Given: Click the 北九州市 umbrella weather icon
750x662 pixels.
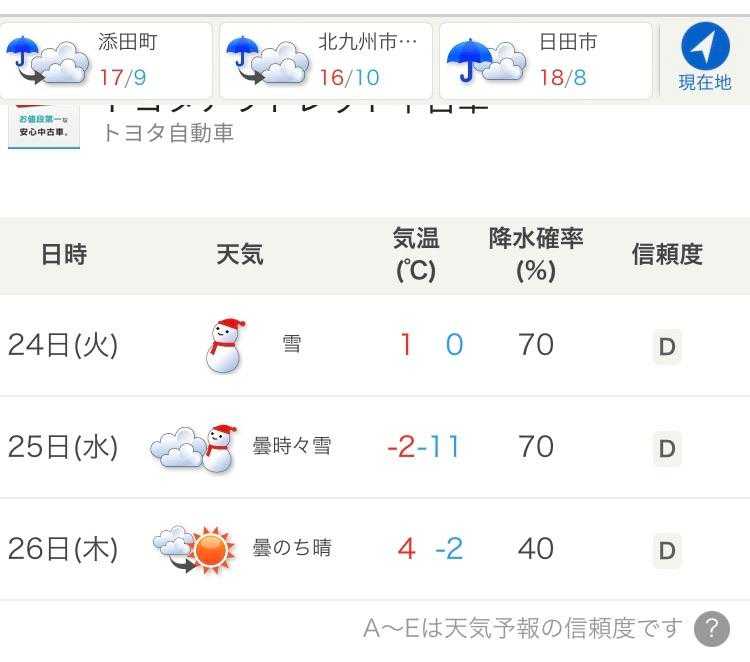Looking at the screenshot, I should 267,62.
